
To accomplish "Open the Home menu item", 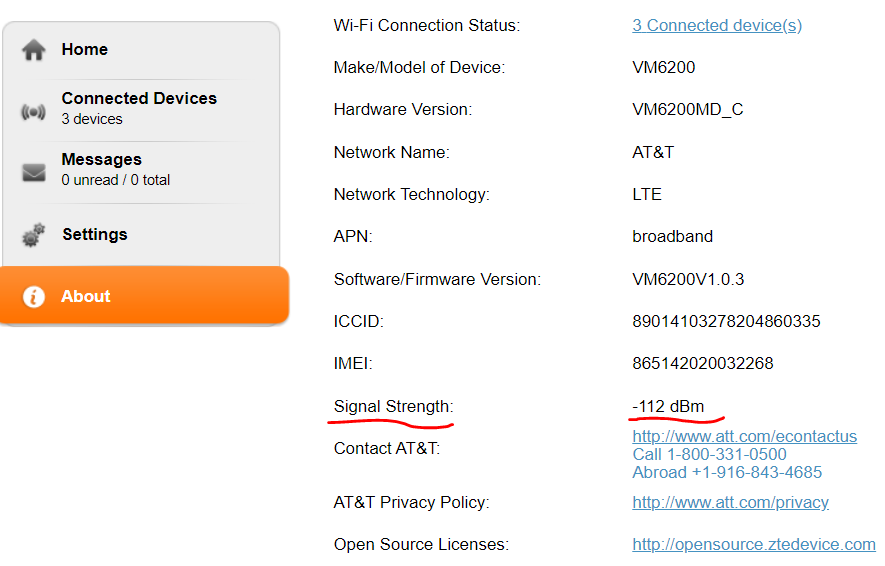I will [x=85, y=50].
